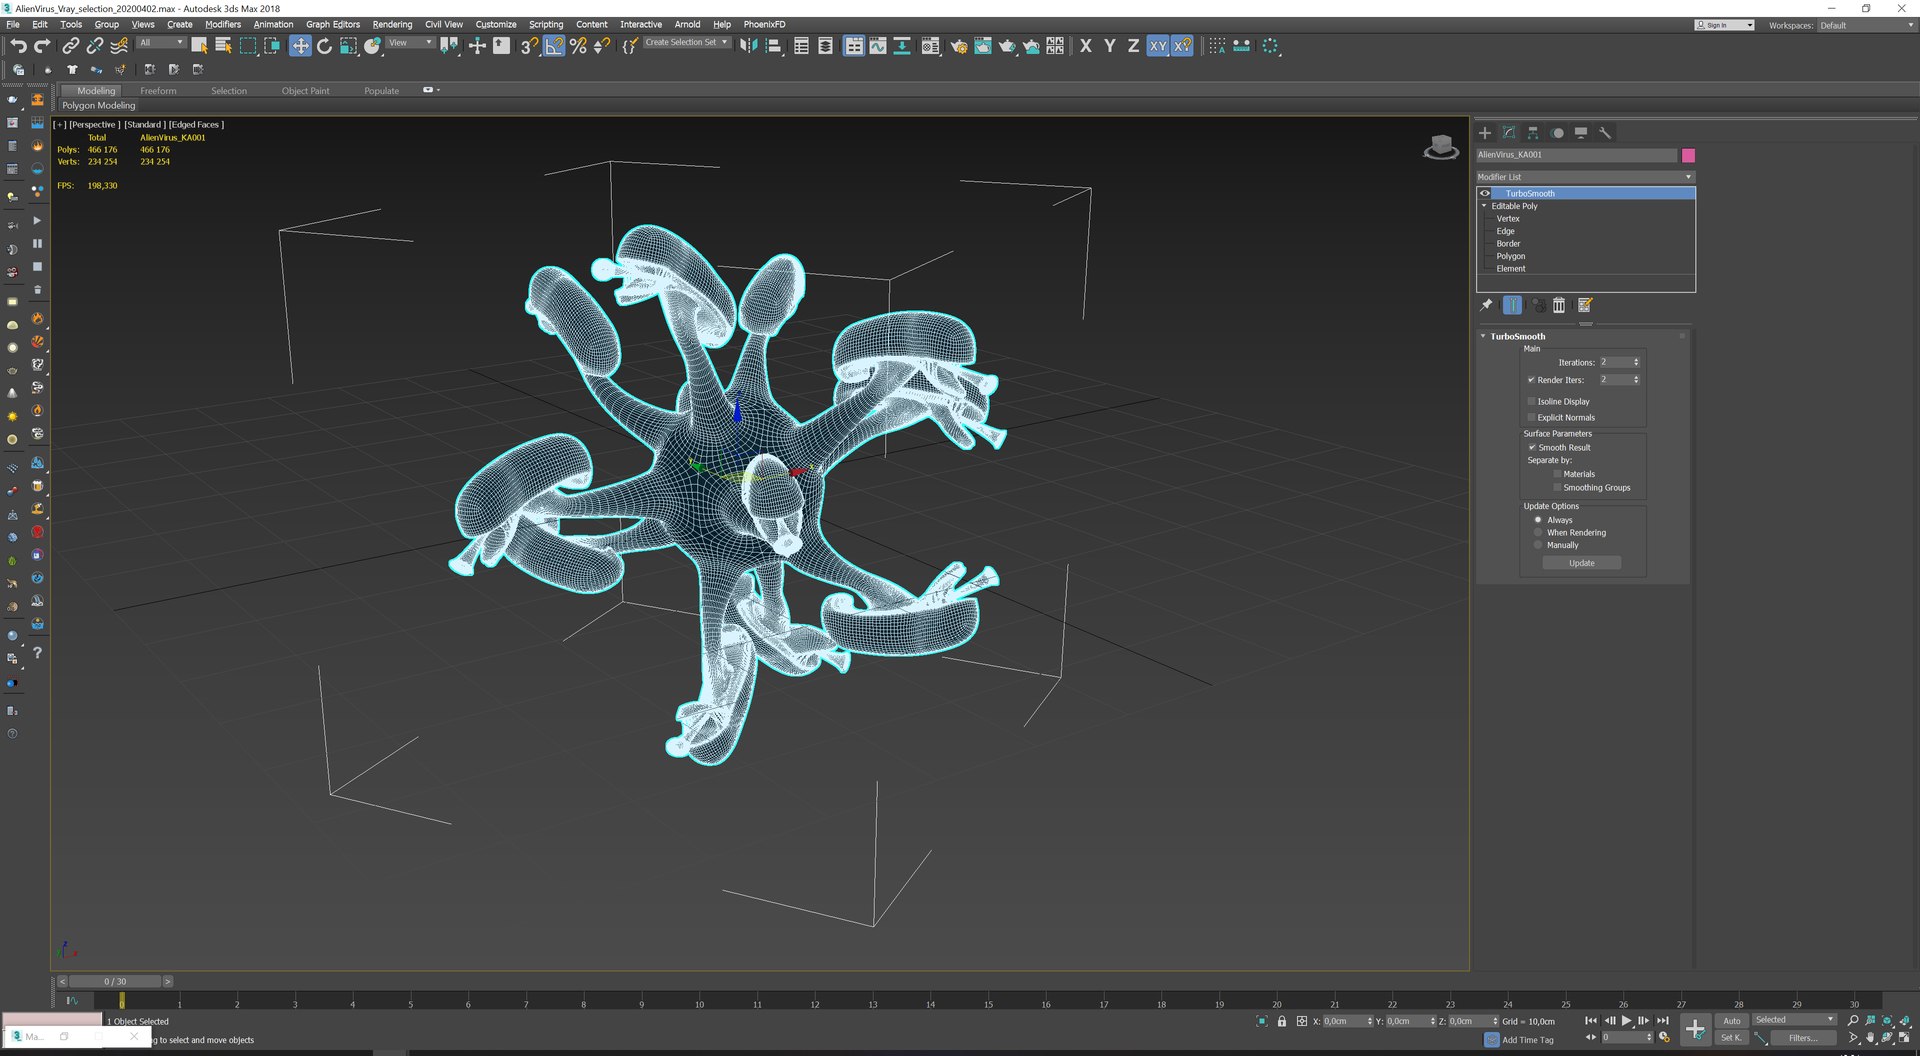Open the Curve Editor
The height and width of the screenshot is (1056, 1920).
tap(877, 46)
